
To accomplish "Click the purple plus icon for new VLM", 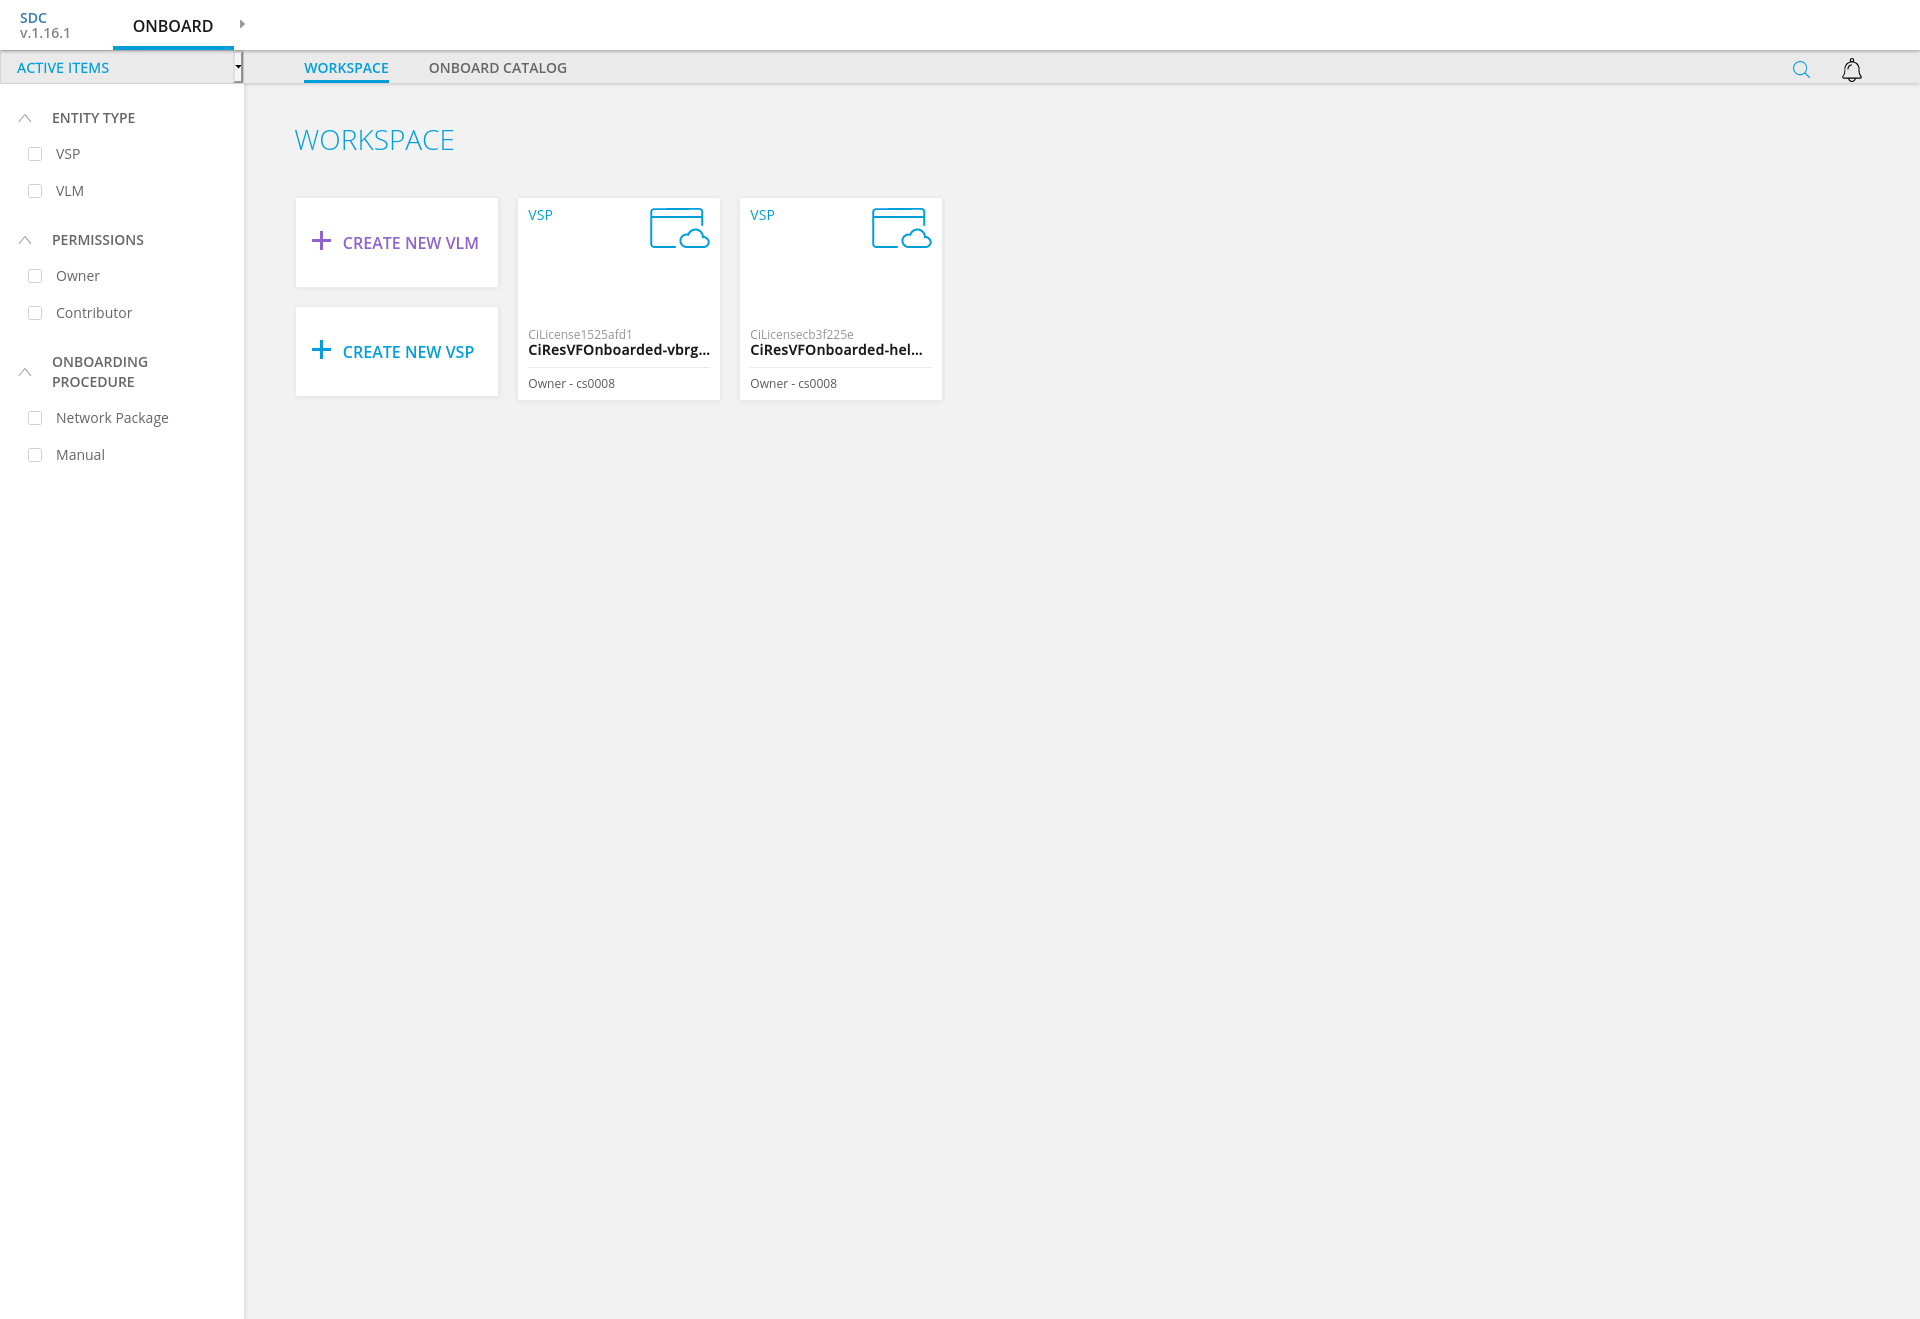I will [321, 241].
